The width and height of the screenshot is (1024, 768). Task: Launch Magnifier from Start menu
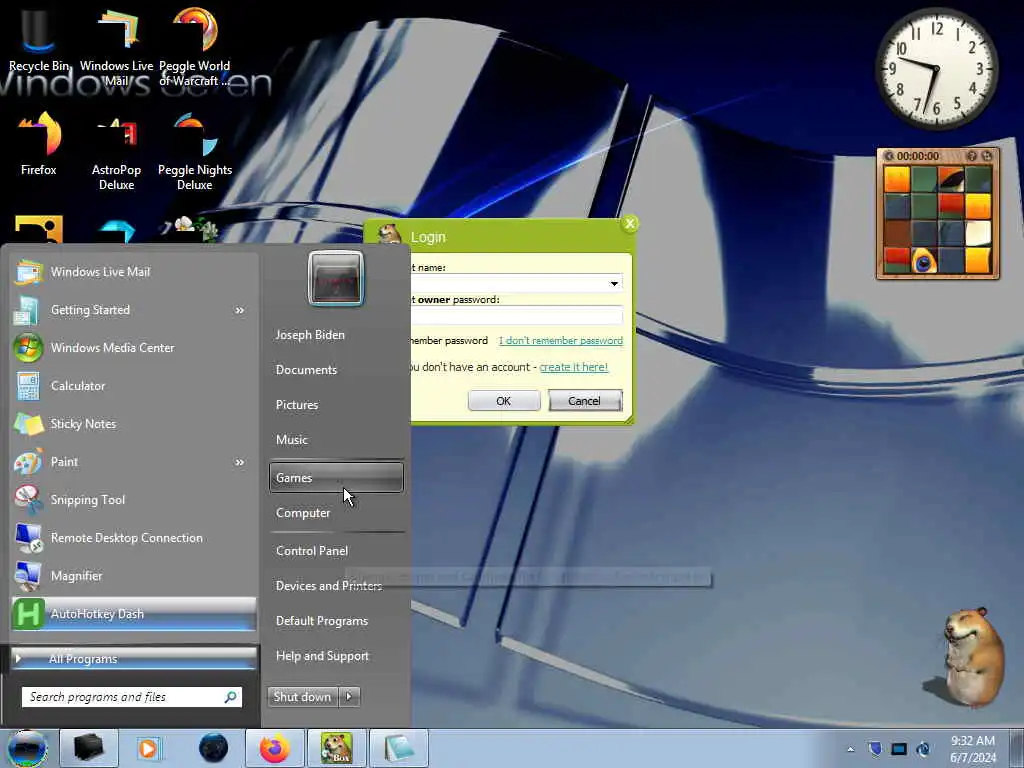pyautogui.click(x=134, y=575)
